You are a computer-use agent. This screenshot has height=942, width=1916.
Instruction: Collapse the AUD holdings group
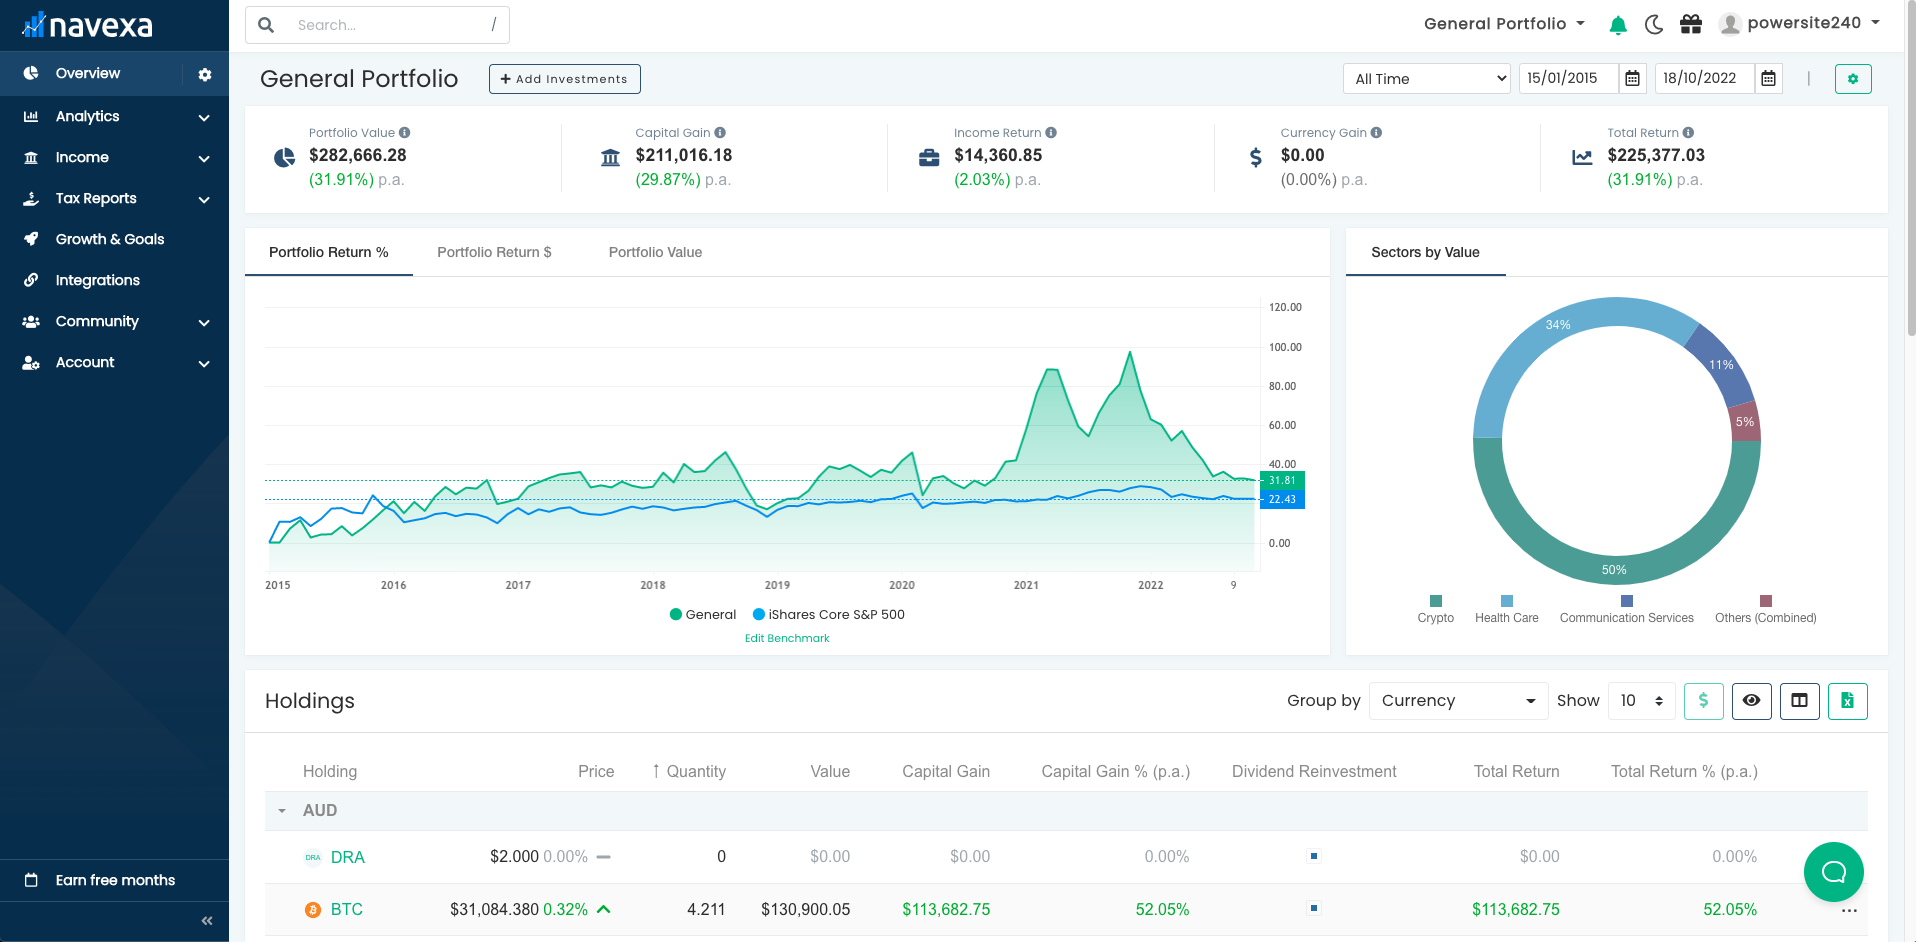[x=282, y=811]
